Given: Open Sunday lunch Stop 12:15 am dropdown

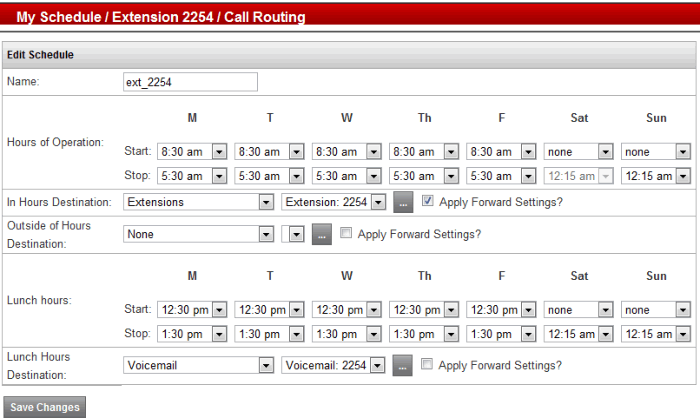Looking at the screenshot, I should [x=656, y=334].
